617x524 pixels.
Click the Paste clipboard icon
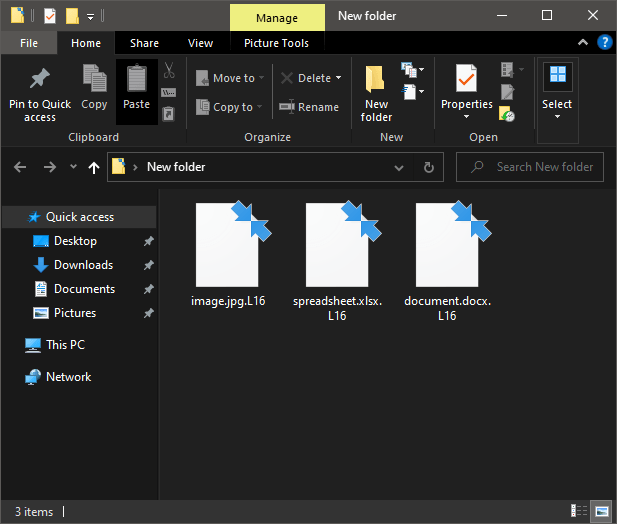click(137, 79)
